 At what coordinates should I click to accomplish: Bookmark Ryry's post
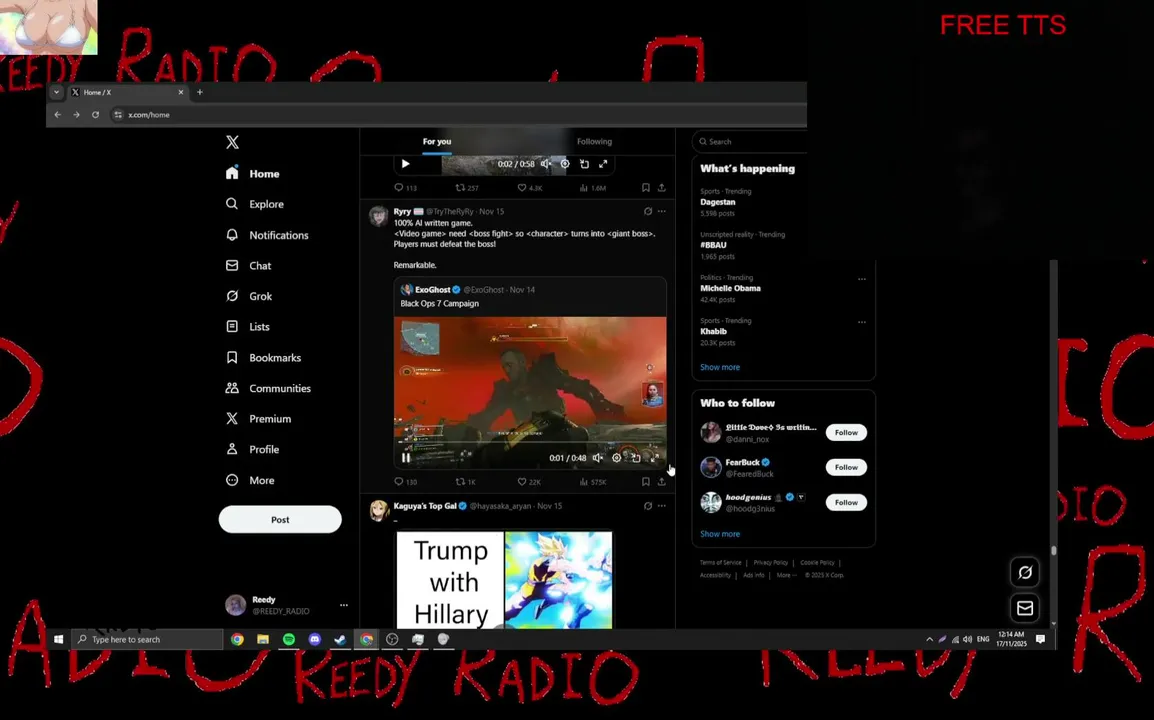[x=645, y=481]
